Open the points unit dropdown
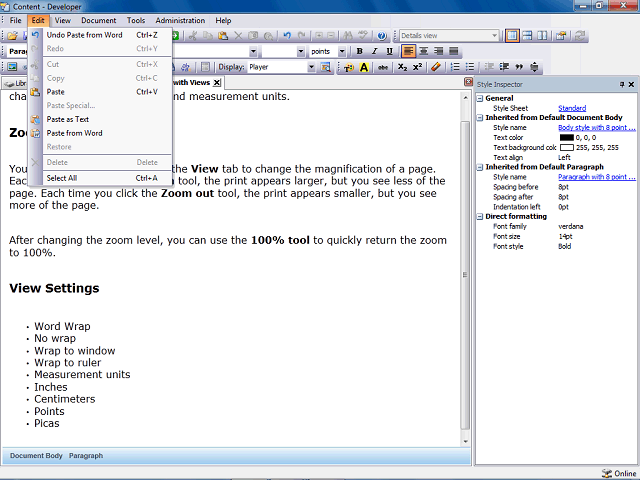 coord(342,51)
